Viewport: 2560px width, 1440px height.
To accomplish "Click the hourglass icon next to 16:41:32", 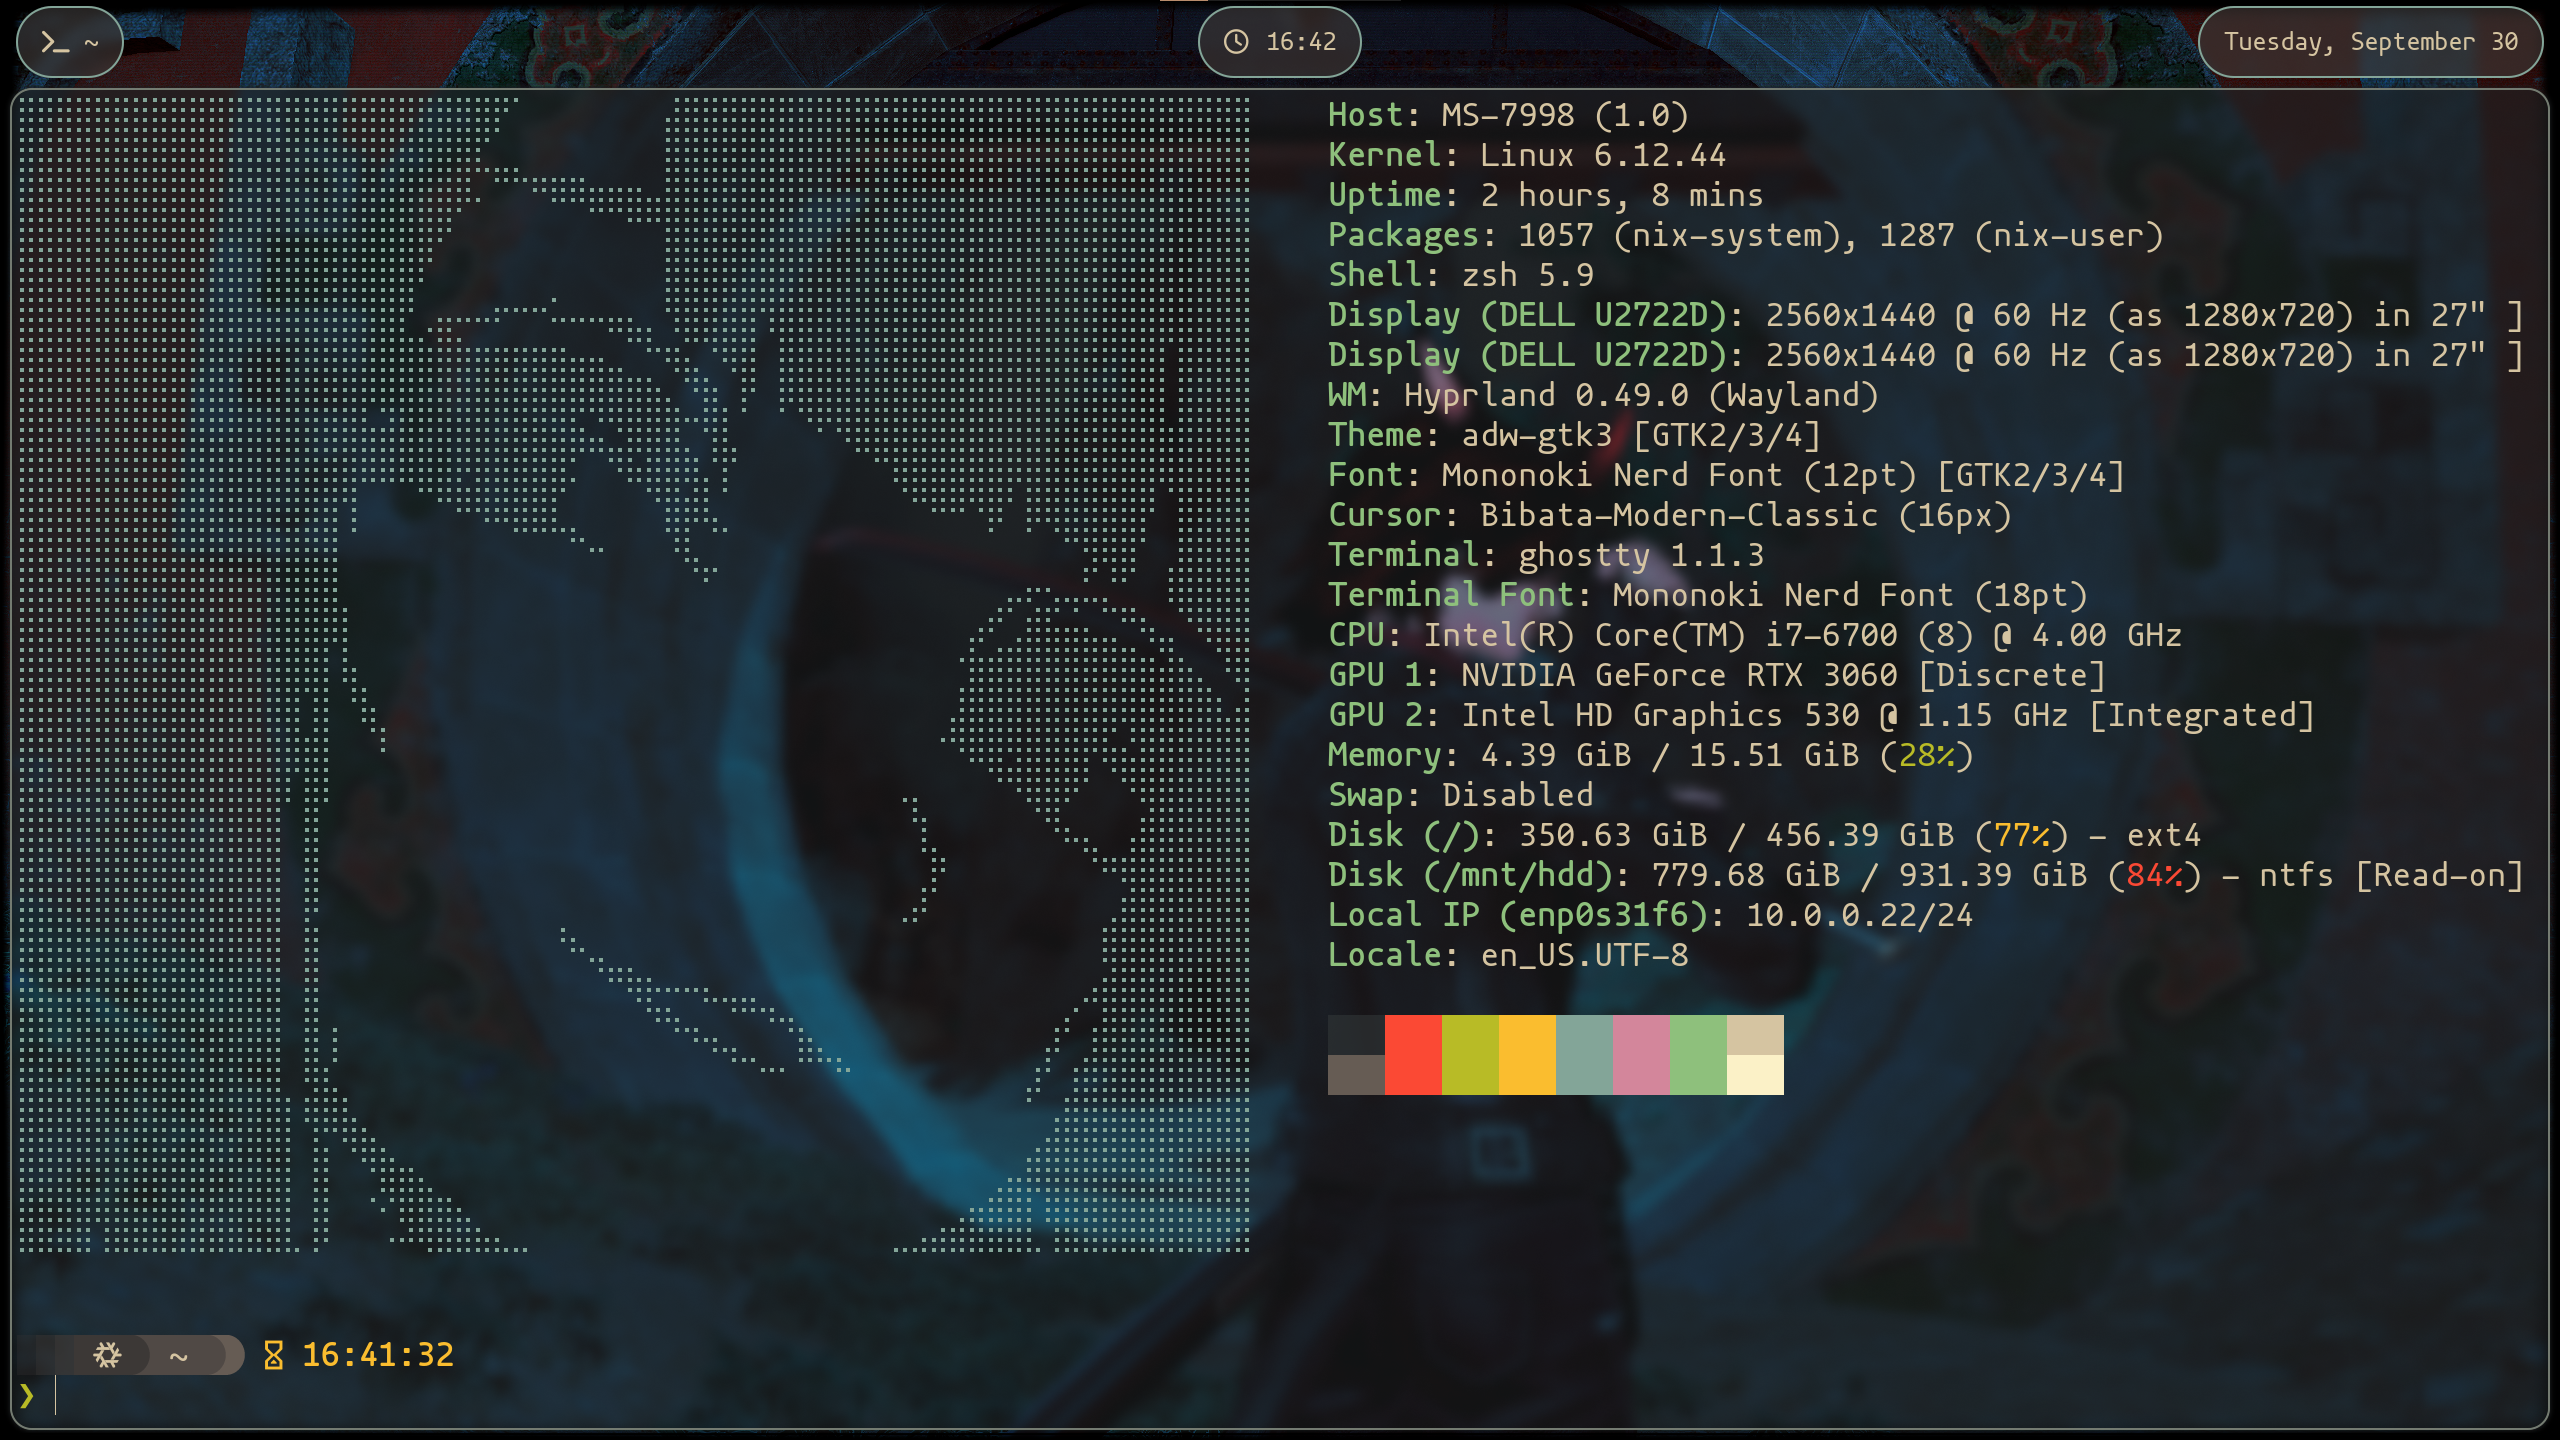I will (273, 1355).
